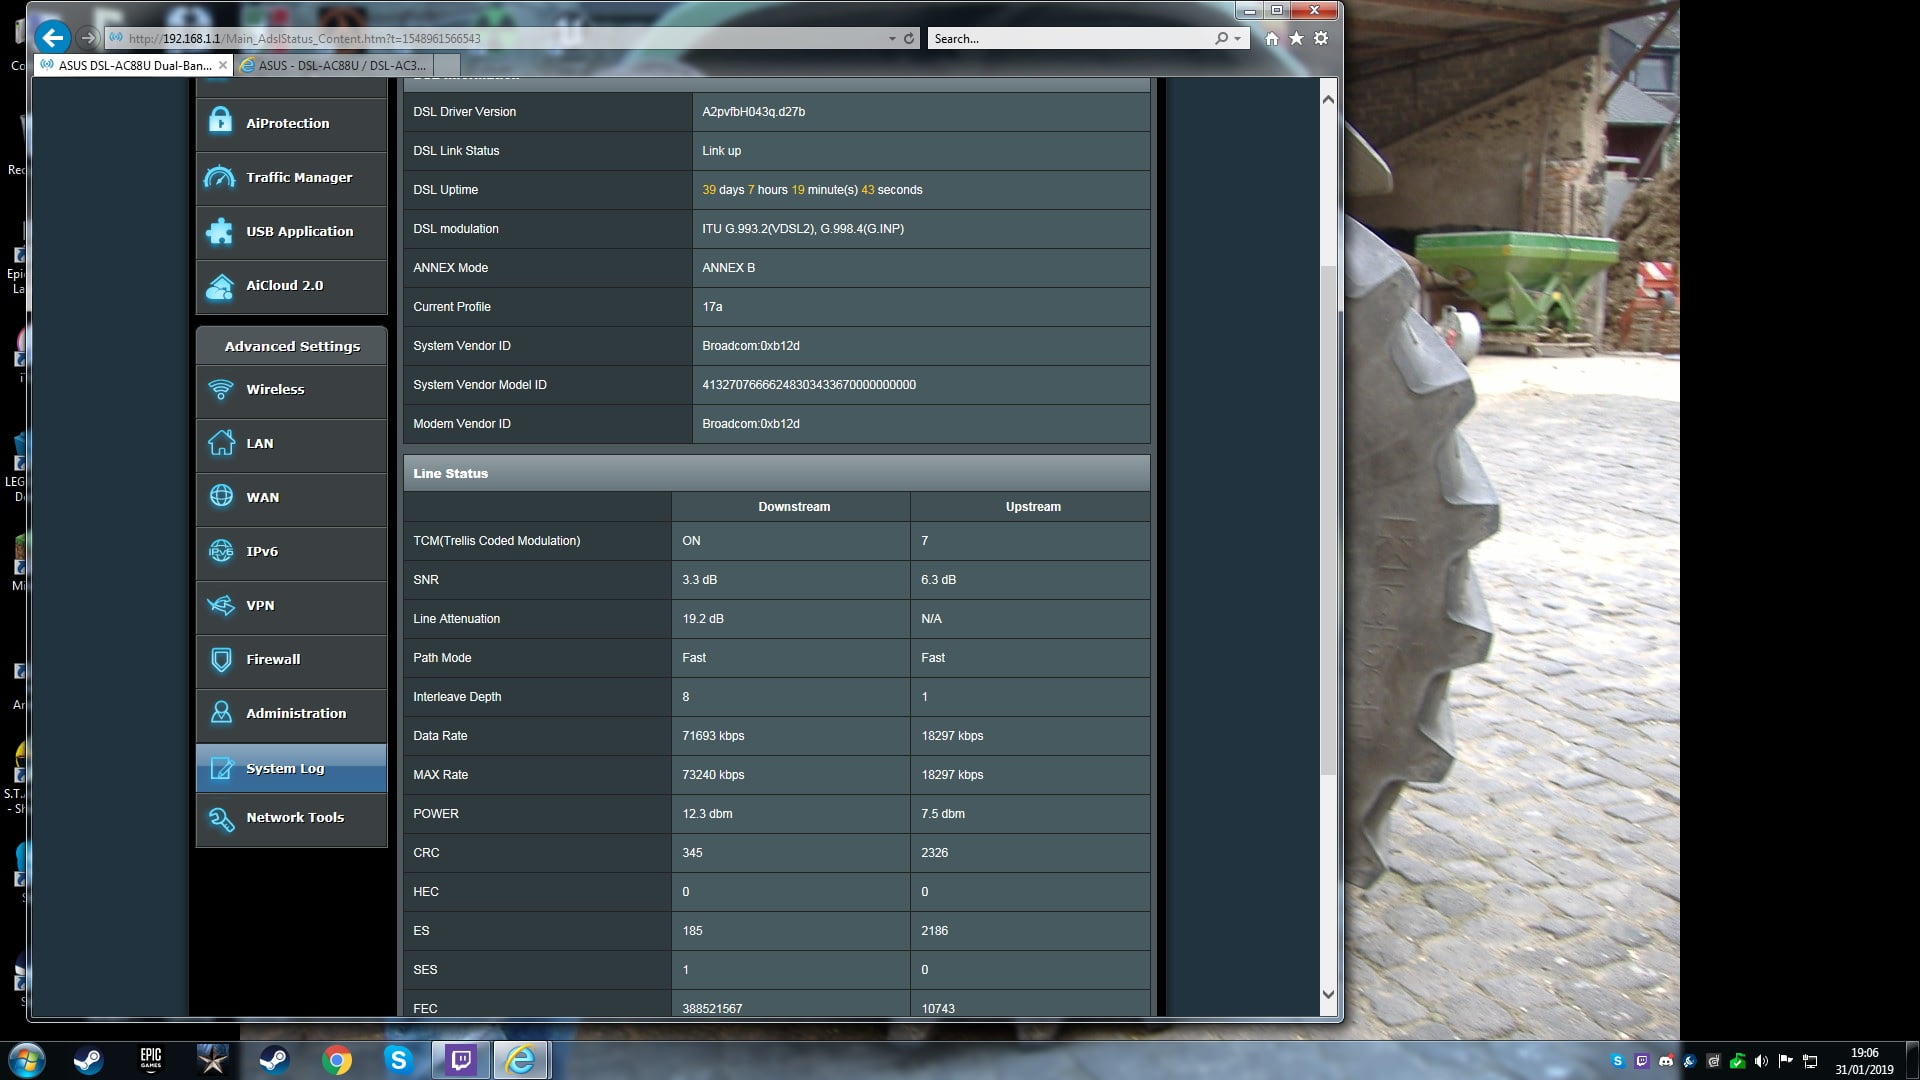Go to Administration settings
The image size is (1920, 1080).
pyautogui.click(x=296, y=713)
